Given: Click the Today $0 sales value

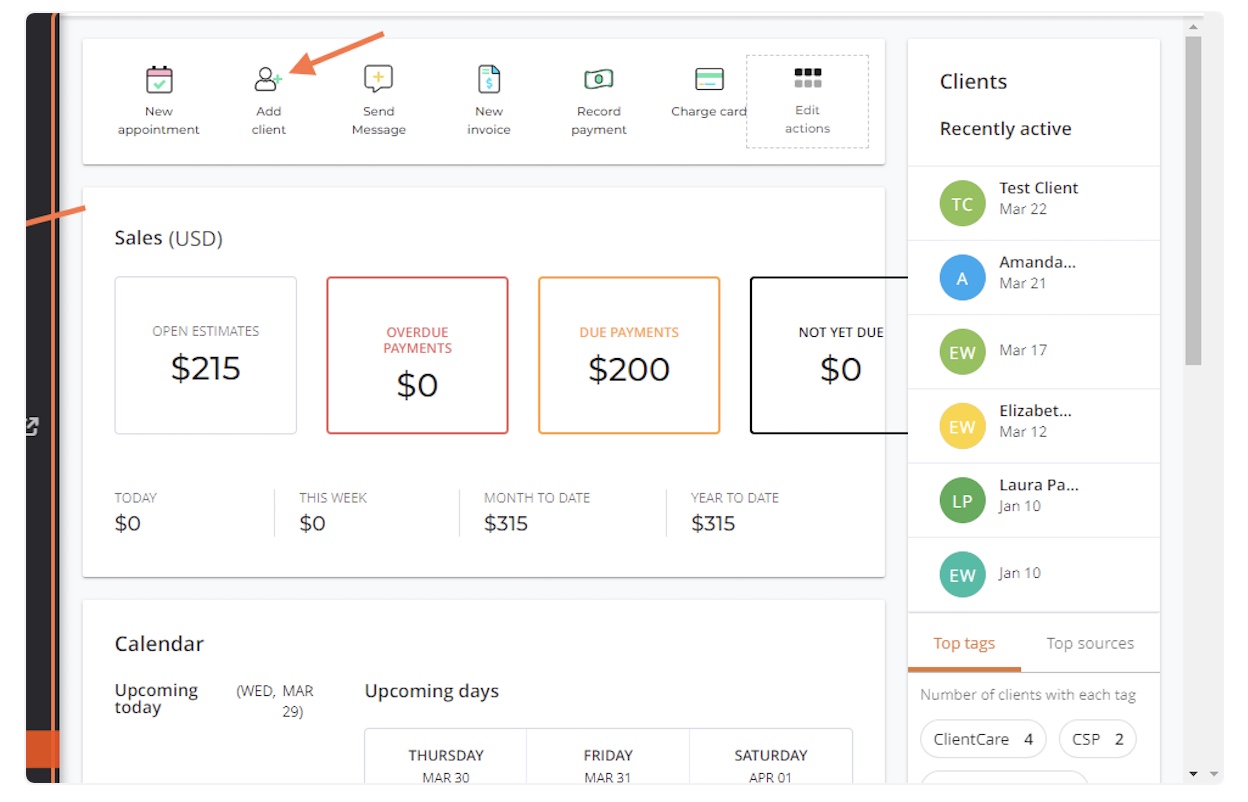Looking at the screenshot, I should [x=128, y=523].
